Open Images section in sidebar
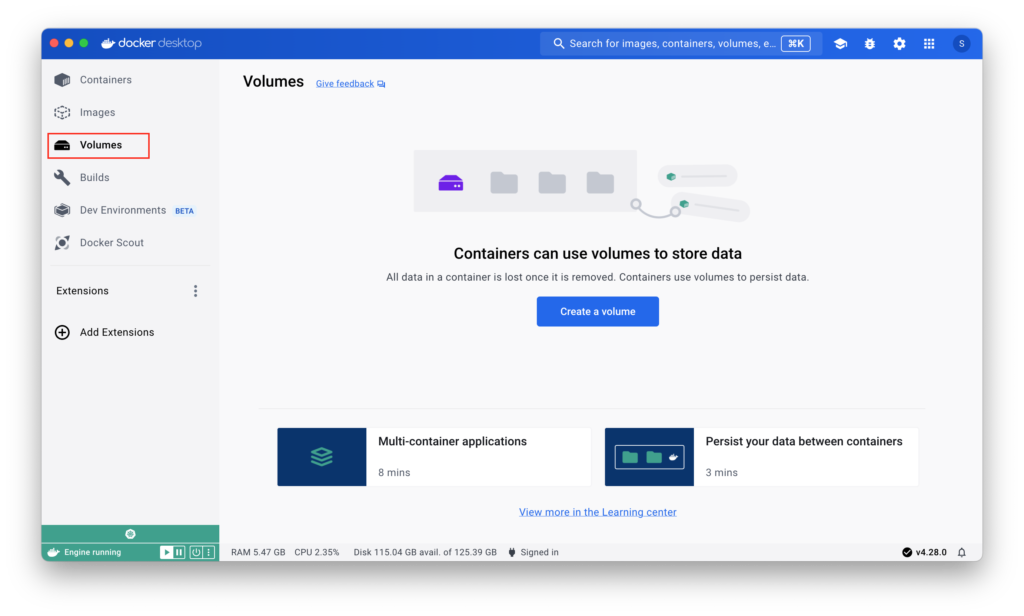The height and width of the screenshot is (616, 1024). [x=97, y=113]
